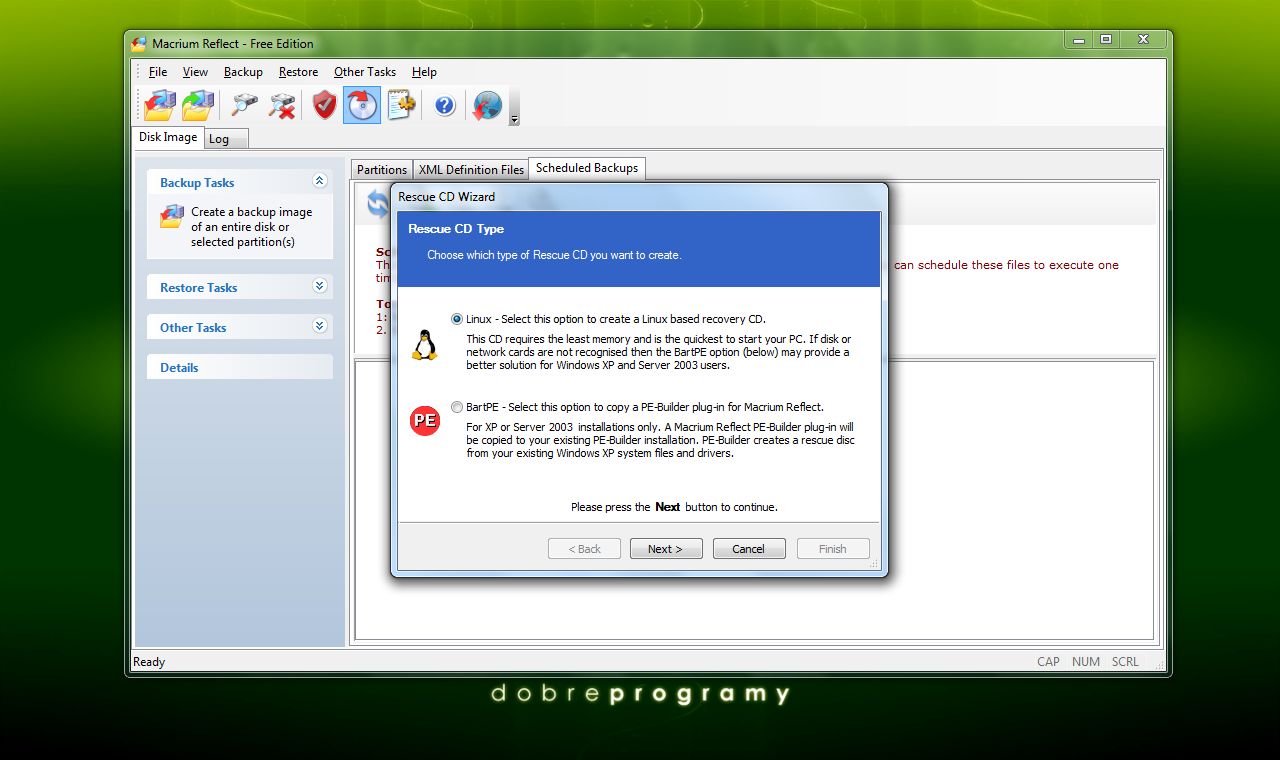Select the Scheduled Backups tab
Viewport: 1280px width, 760px height.
[x=587, y=168]
